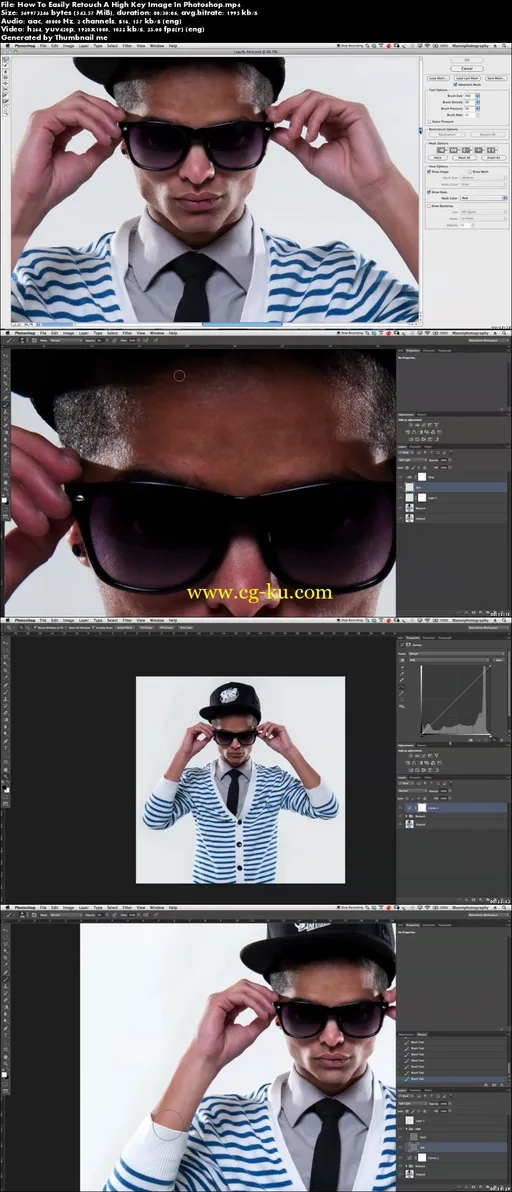Click OK in the Liquify dialog
Viewport: 512px width, 1192px height.
click(466, 60)
